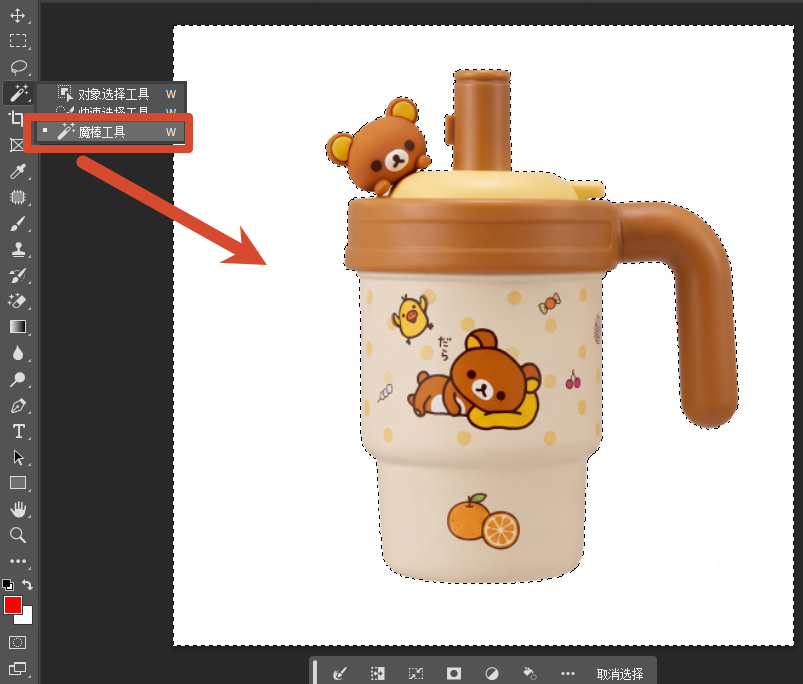Select the Zoom magnifier tool

18,535
